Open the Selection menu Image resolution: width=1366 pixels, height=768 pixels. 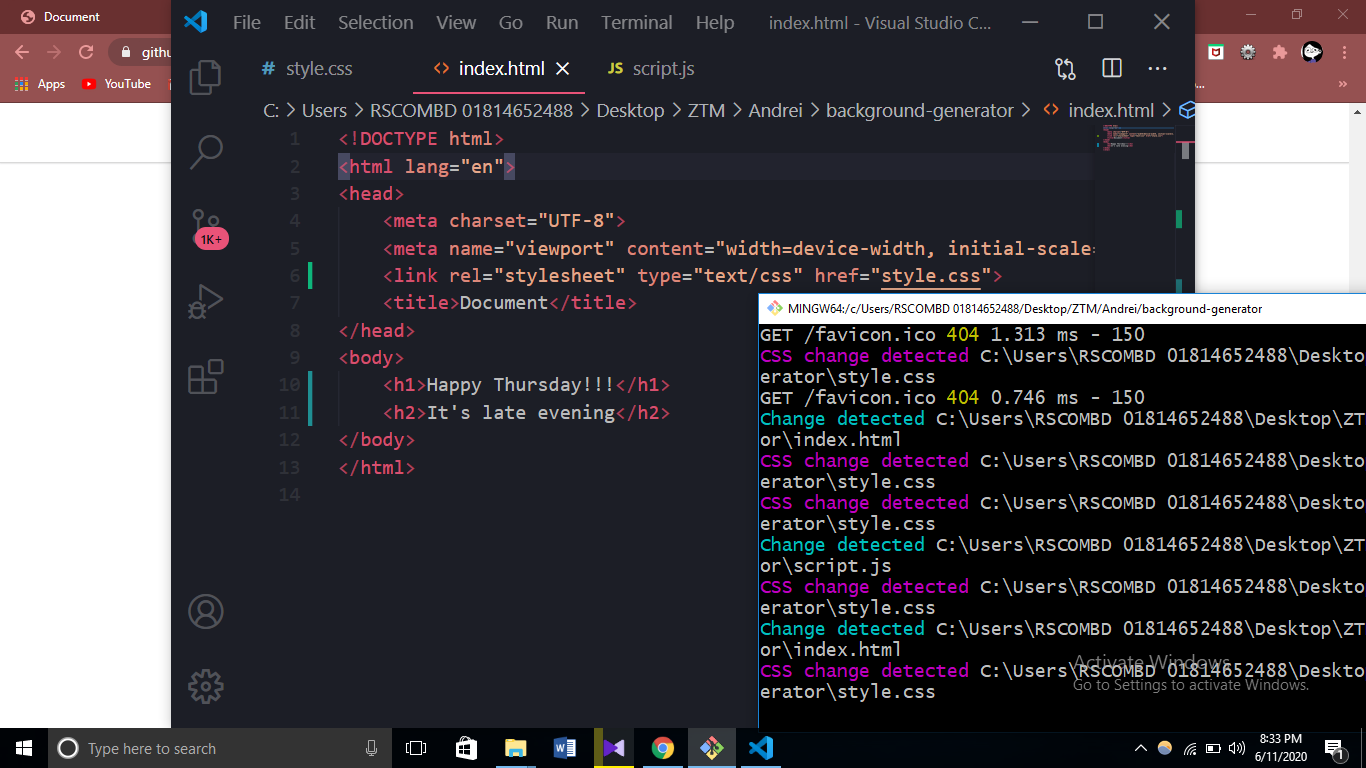click(x=375, y=23)
